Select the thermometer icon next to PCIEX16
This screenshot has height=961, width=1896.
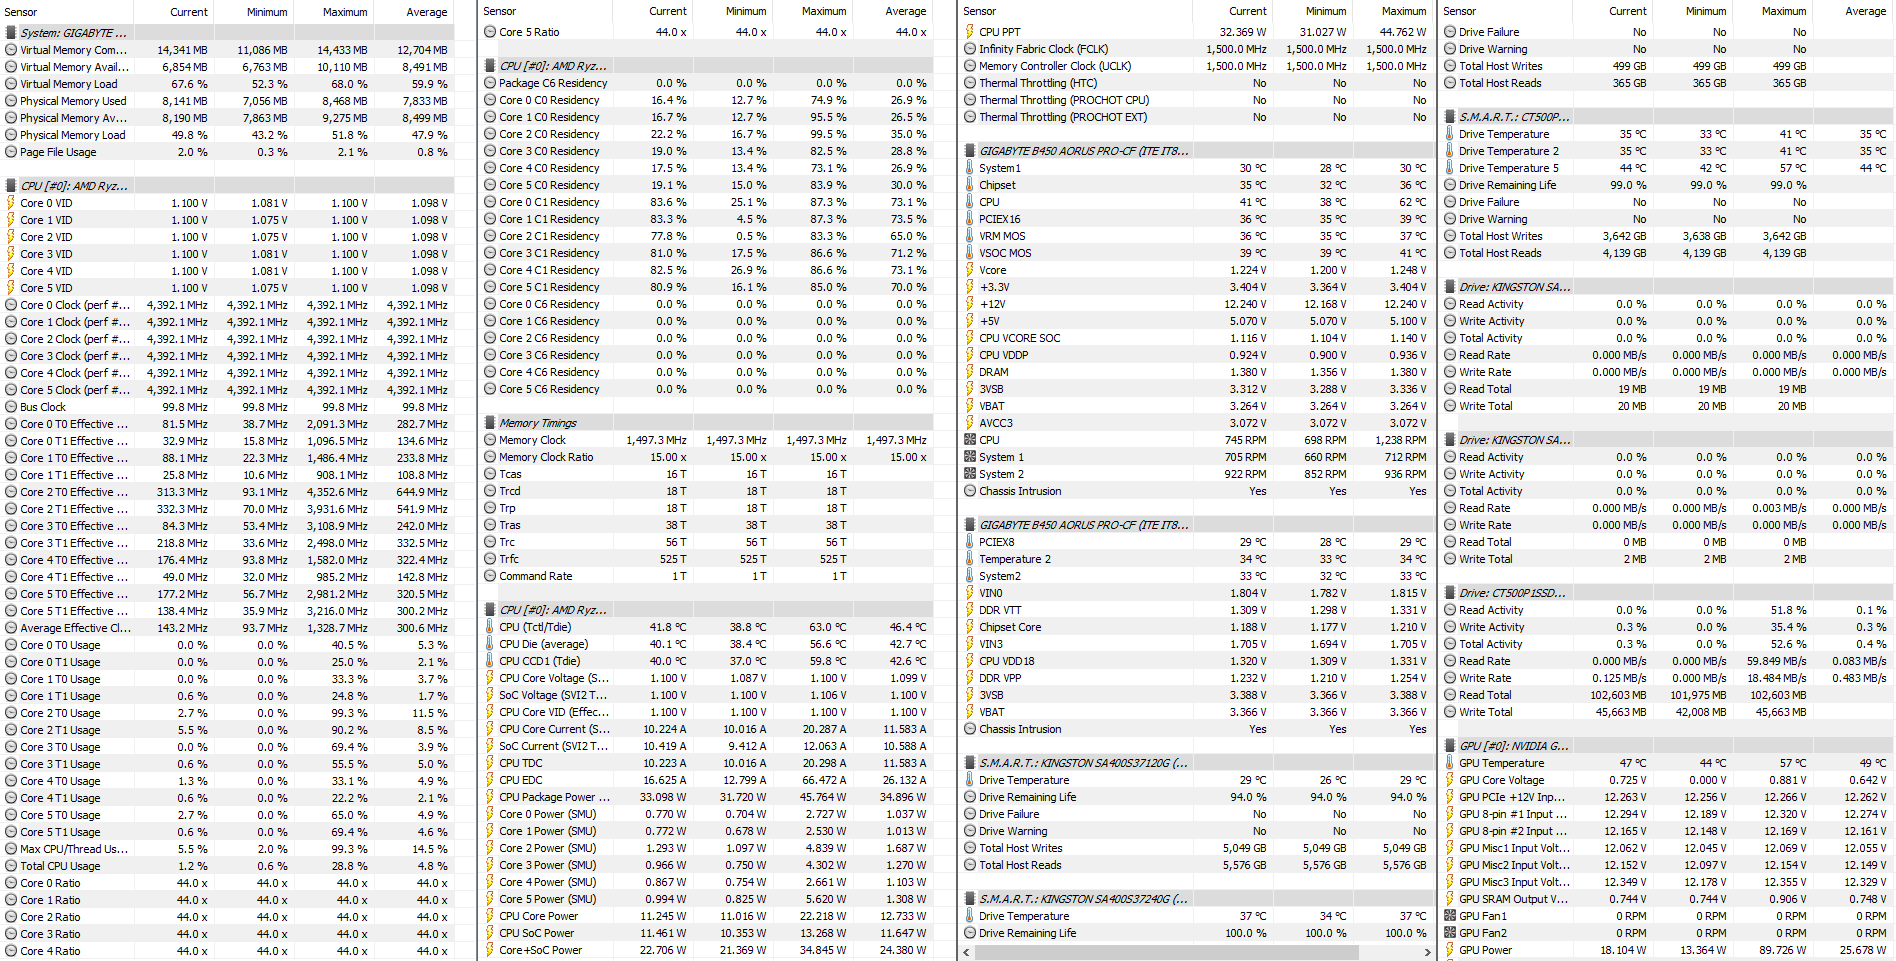tap(970, 219)
